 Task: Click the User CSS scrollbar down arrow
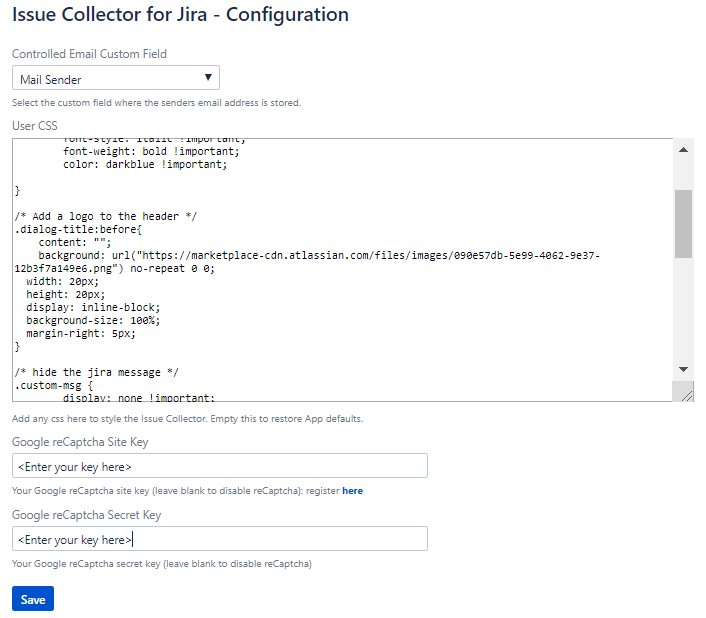pos(684,369)
